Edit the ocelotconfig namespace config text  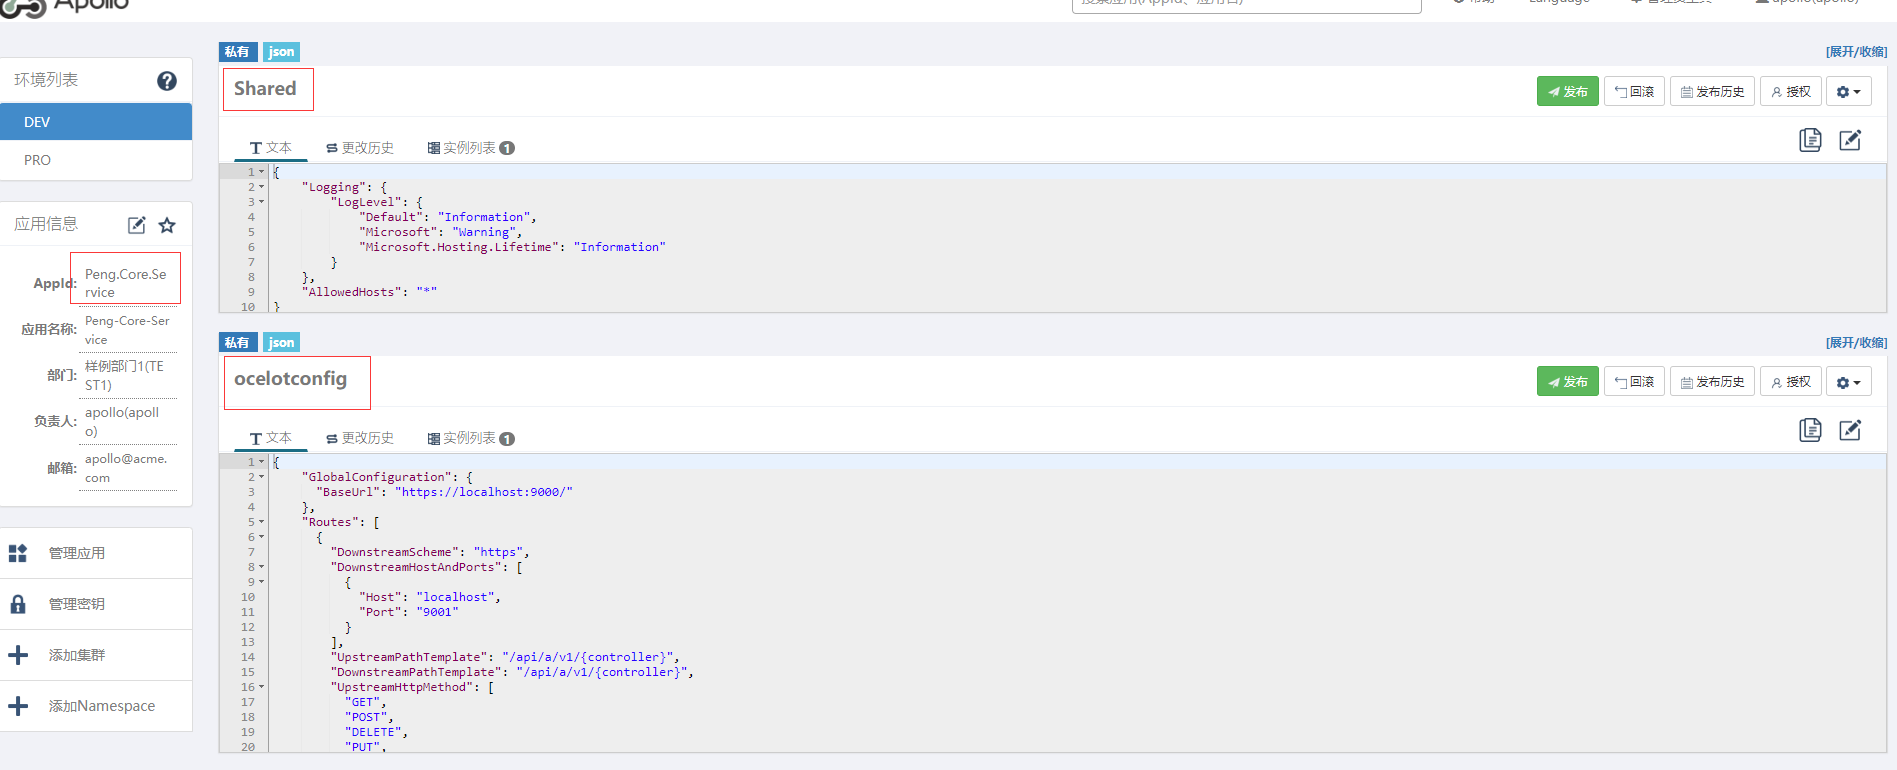[x=1850, y=430]
